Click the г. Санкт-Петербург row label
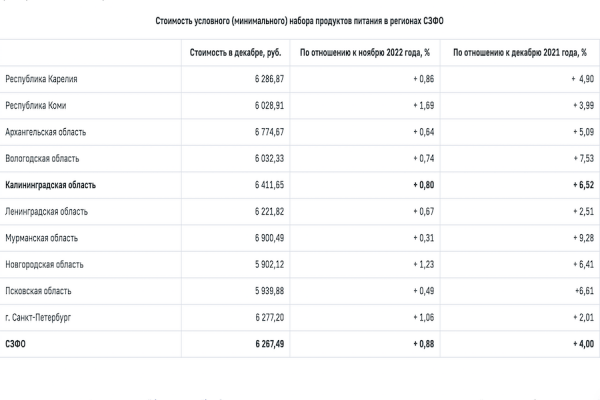Viewport: 600px width, 400px height. 38,318
